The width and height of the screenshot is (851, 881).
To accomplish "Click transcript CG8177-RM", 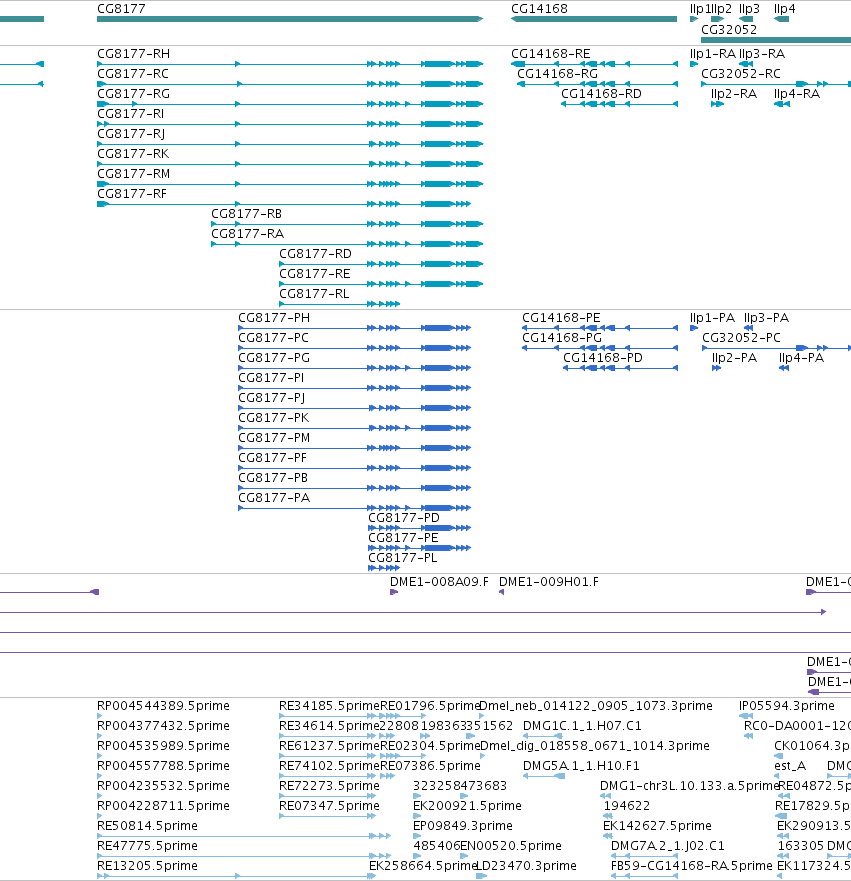I will 134,174.
